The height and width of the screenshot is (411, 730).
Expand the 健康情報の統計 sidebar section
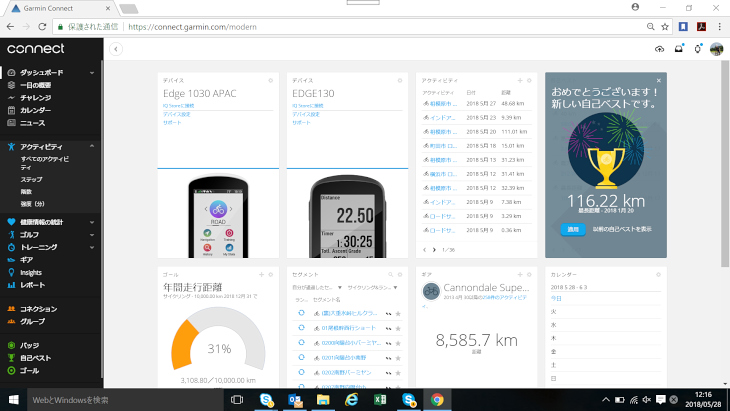click(x=92, y=222)
